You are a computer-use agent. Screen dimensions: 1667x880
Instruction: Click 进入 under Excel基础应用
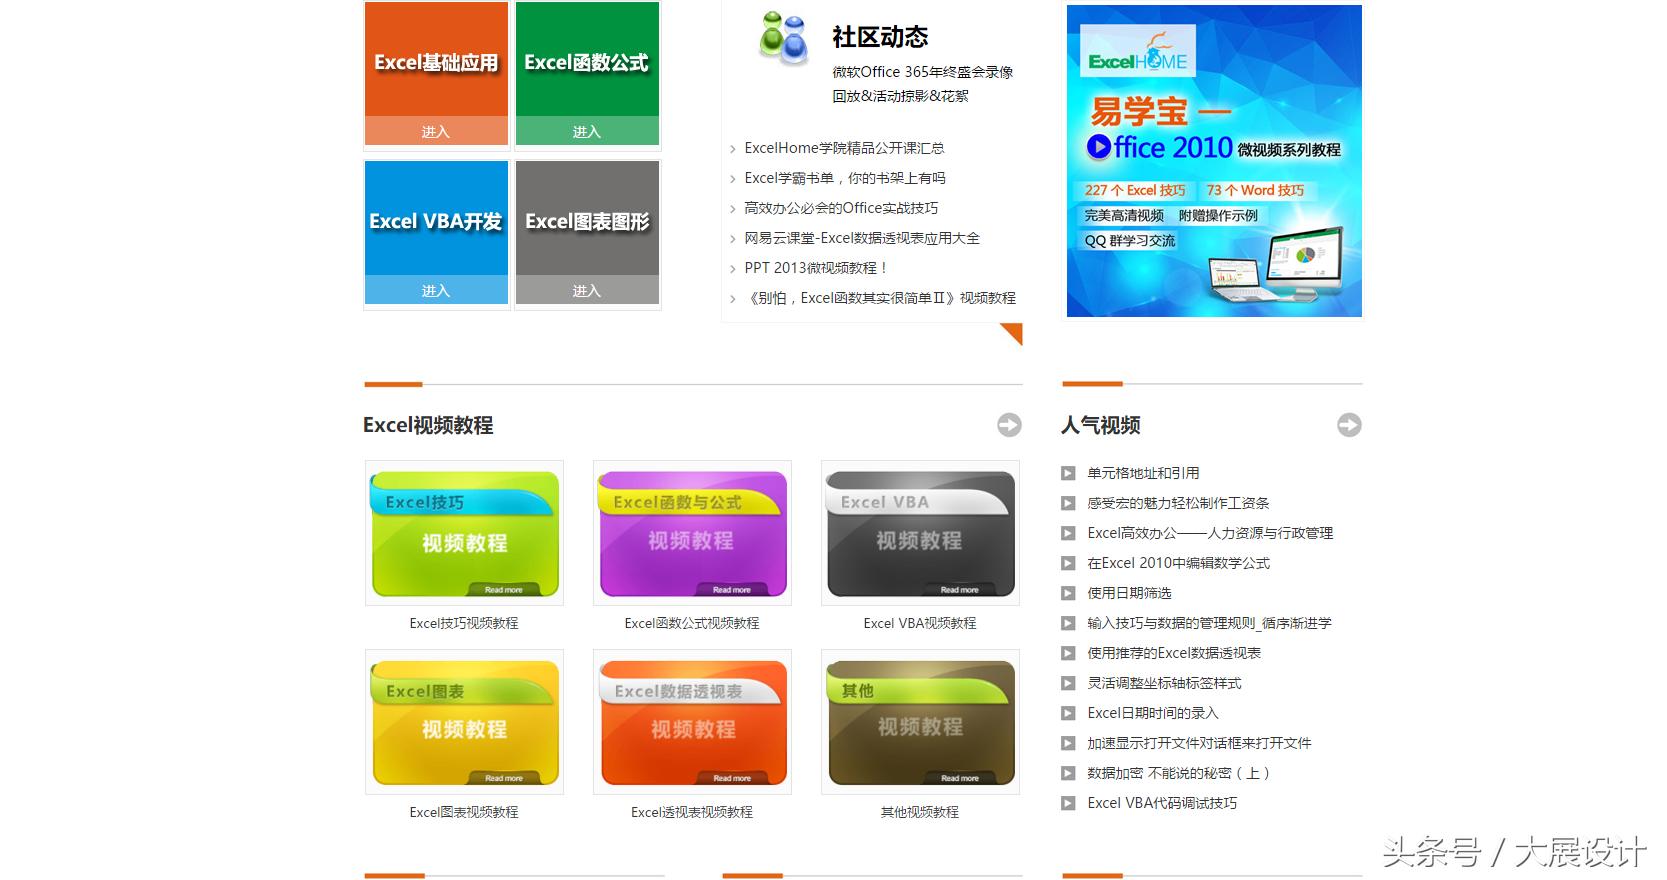click(436, 131)
